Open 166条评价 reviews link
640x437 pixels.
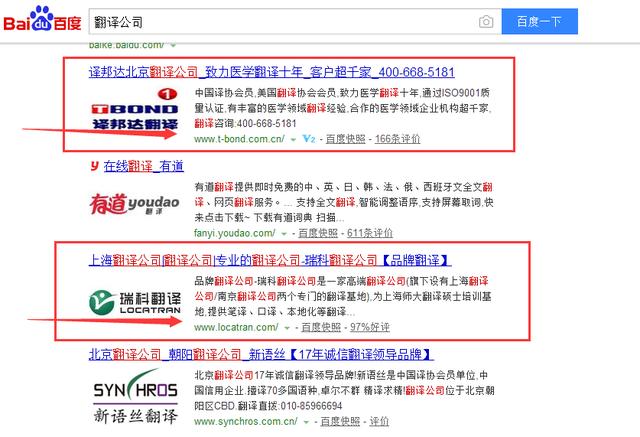pyautogui.click(x=397, y=139)
